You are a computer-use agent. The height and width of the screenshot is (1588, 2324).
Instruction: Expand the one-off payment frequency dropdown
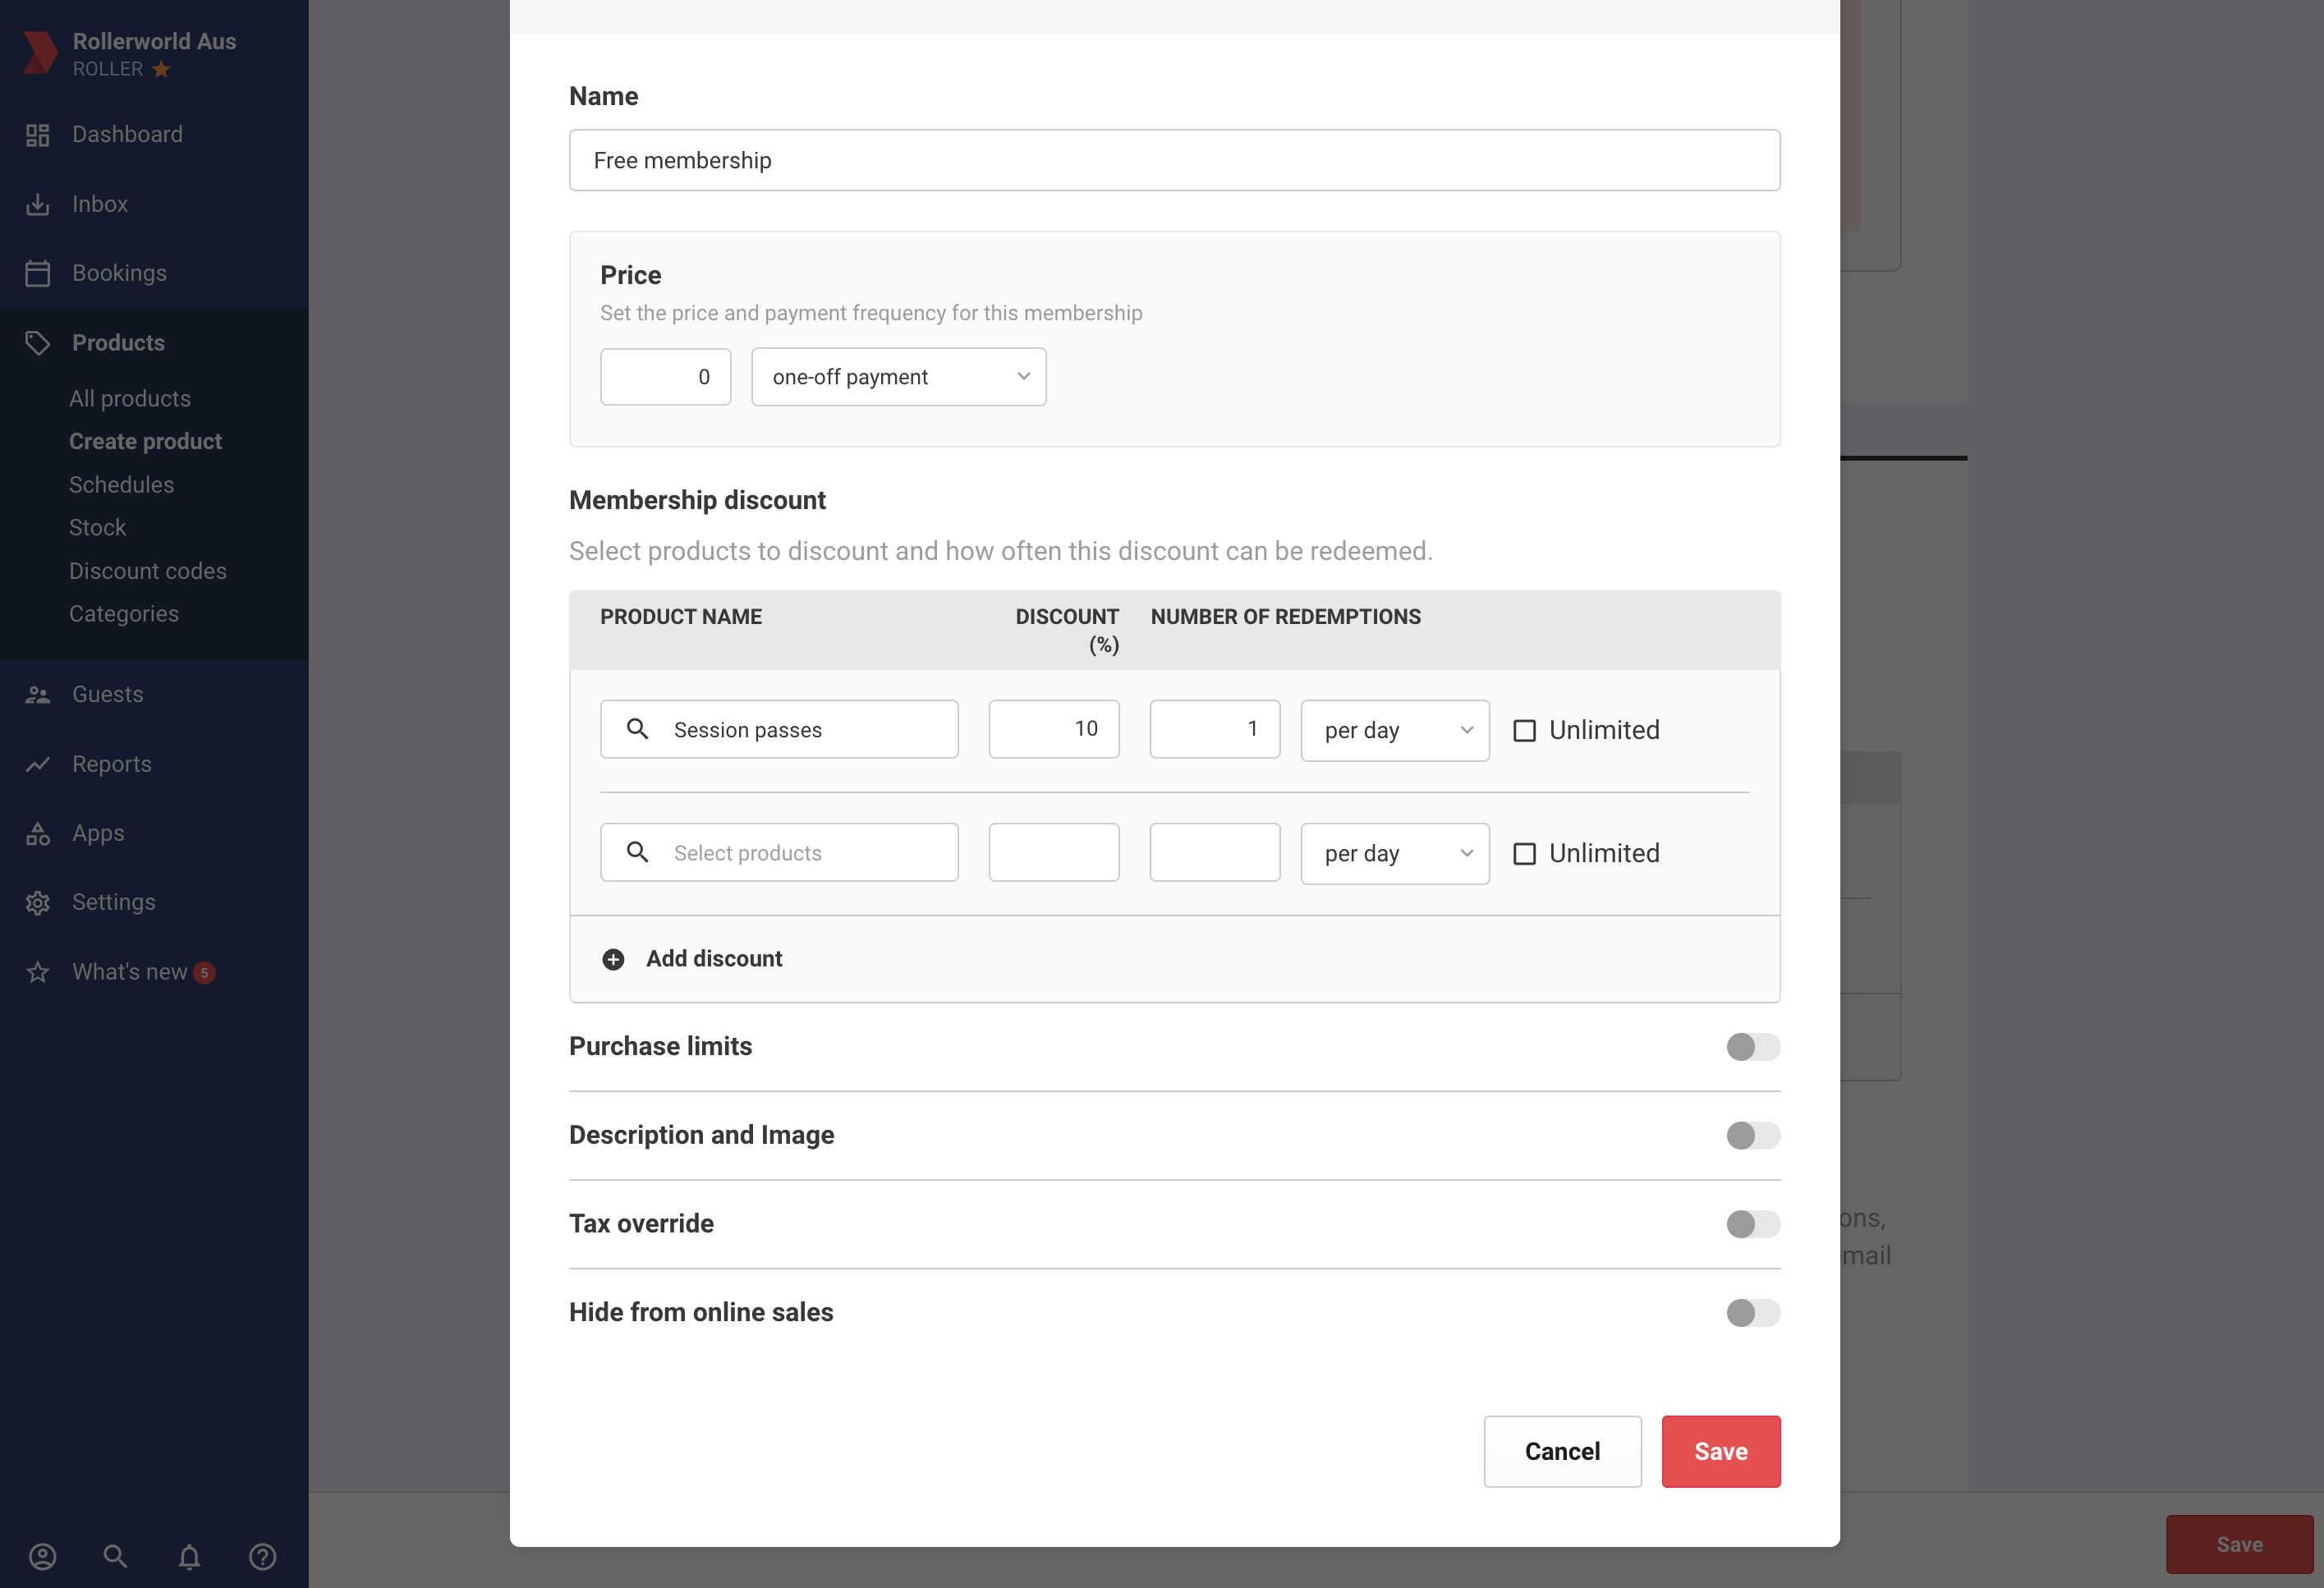(x=897, y=376)
